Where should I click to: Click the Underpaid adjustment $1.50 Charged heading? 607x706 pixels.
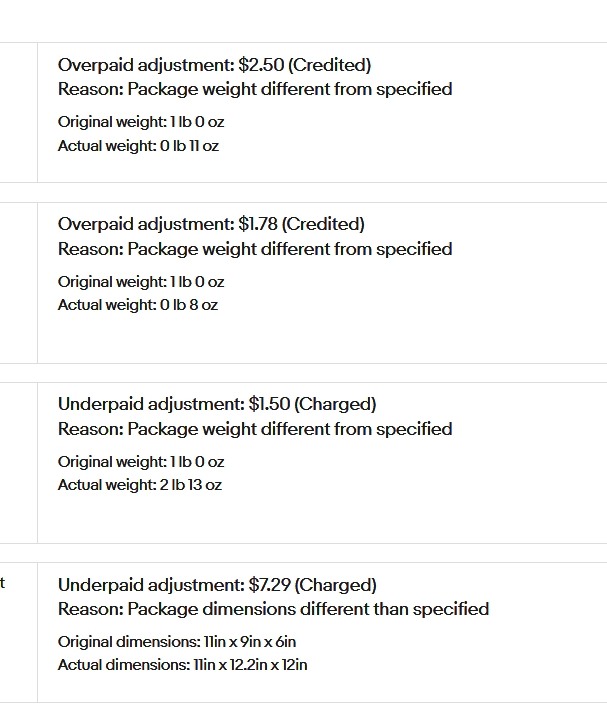tap(217, 404)
